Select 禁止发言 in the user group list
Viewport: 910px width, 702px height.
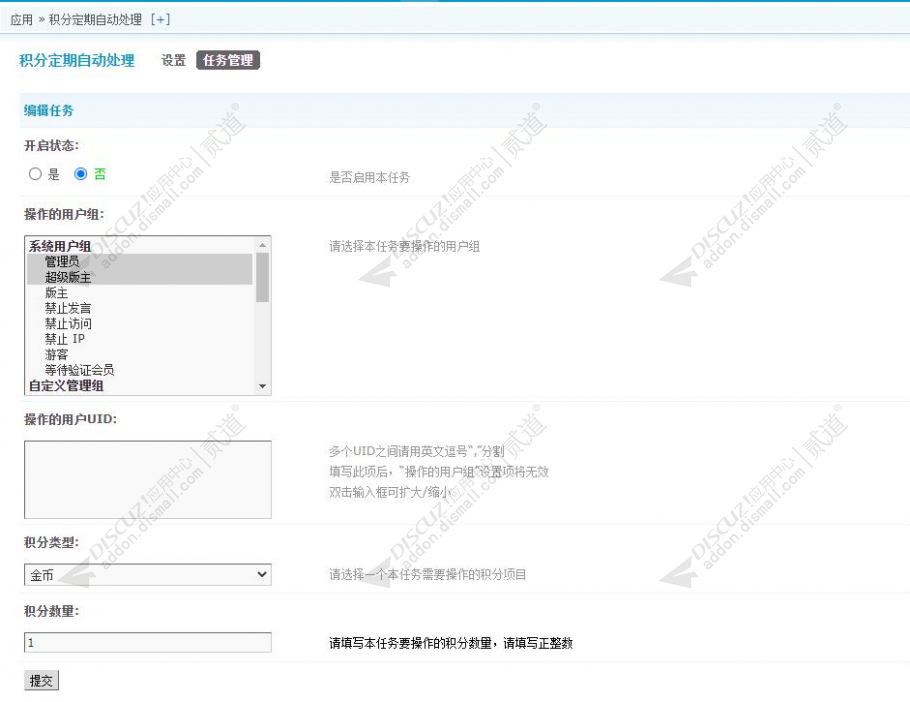[139, 308]
